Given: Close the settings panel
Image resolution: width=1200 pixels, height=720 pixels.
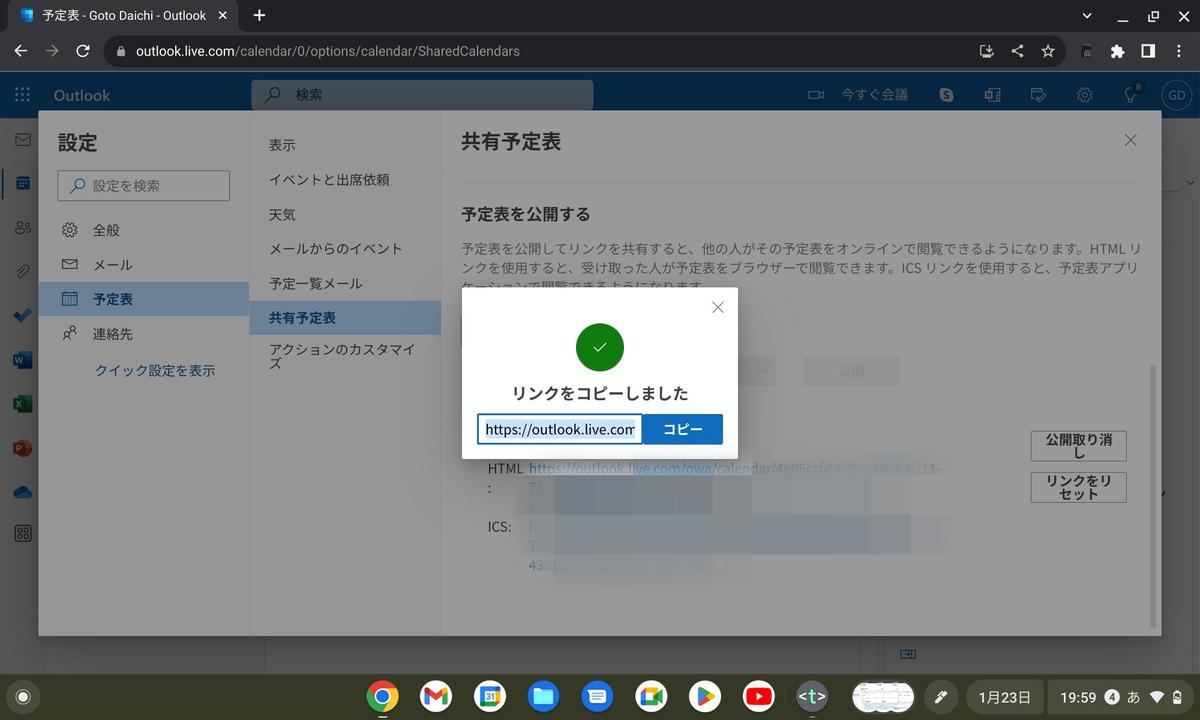Looking at the screenshot, I should pos(1130,140).
